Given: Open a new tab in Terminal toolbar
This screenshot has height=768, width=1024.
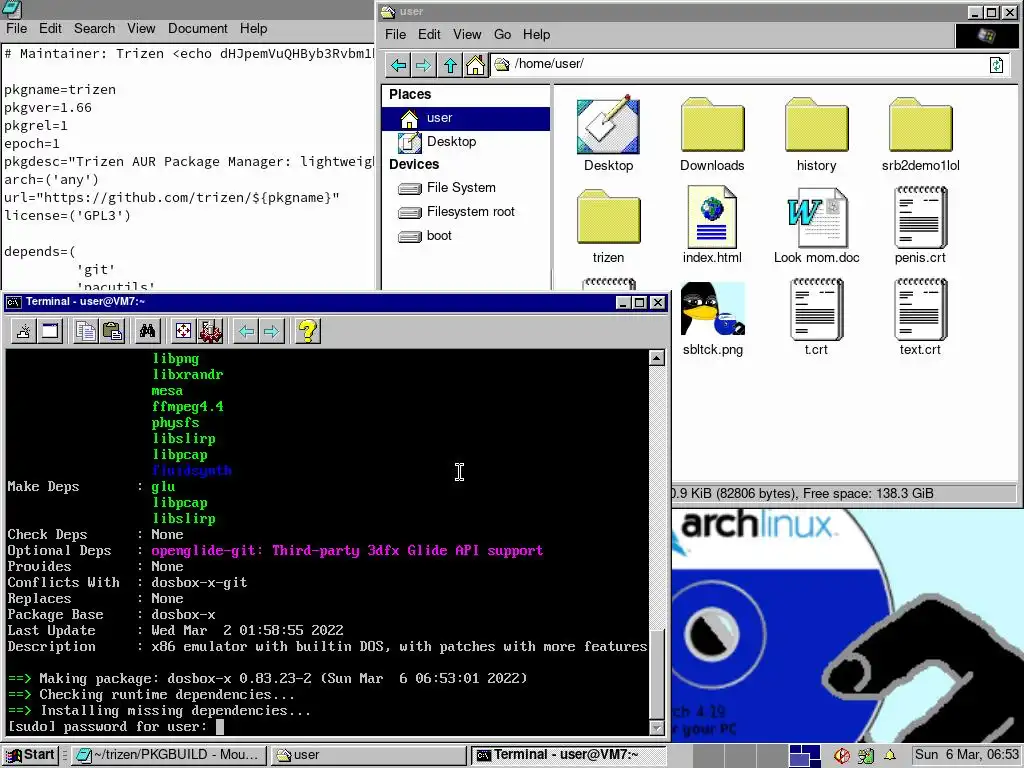Looking at the screenshot, I should (x=24, y=331).
